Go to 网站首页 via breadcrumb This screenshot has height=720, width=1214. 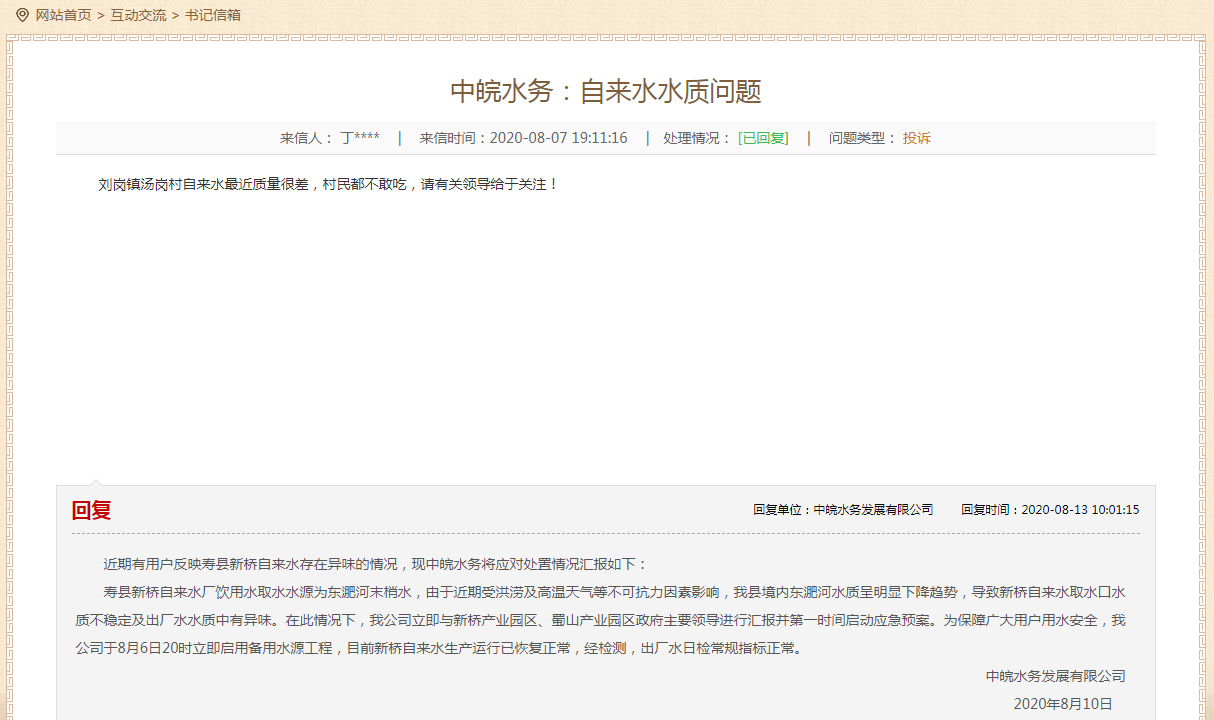click(x=63, y=15)
